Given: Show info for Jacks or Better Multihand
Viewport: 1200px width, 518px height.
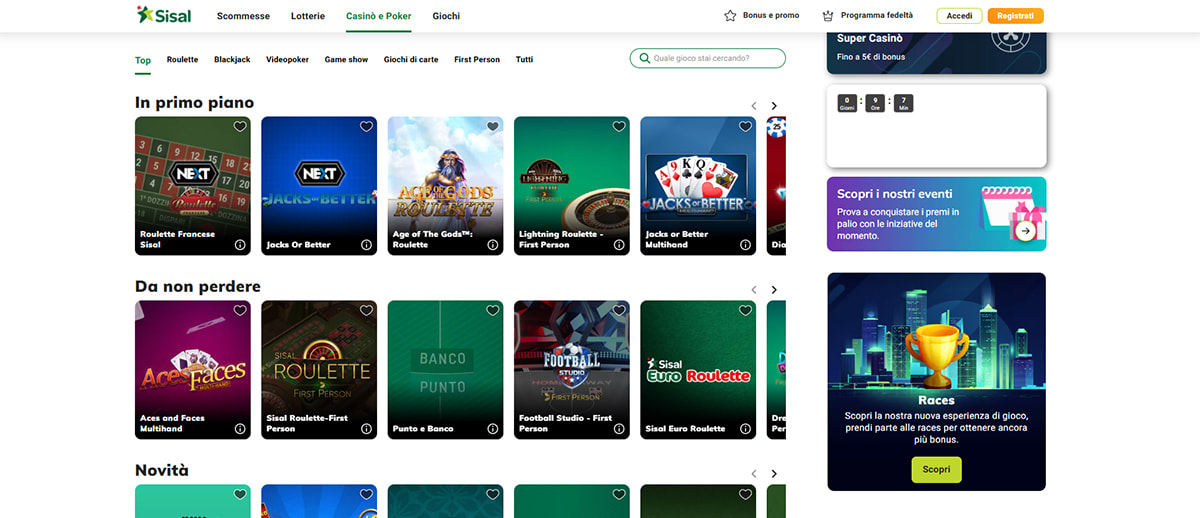Looking at the screenshot, I should [745, 244].
